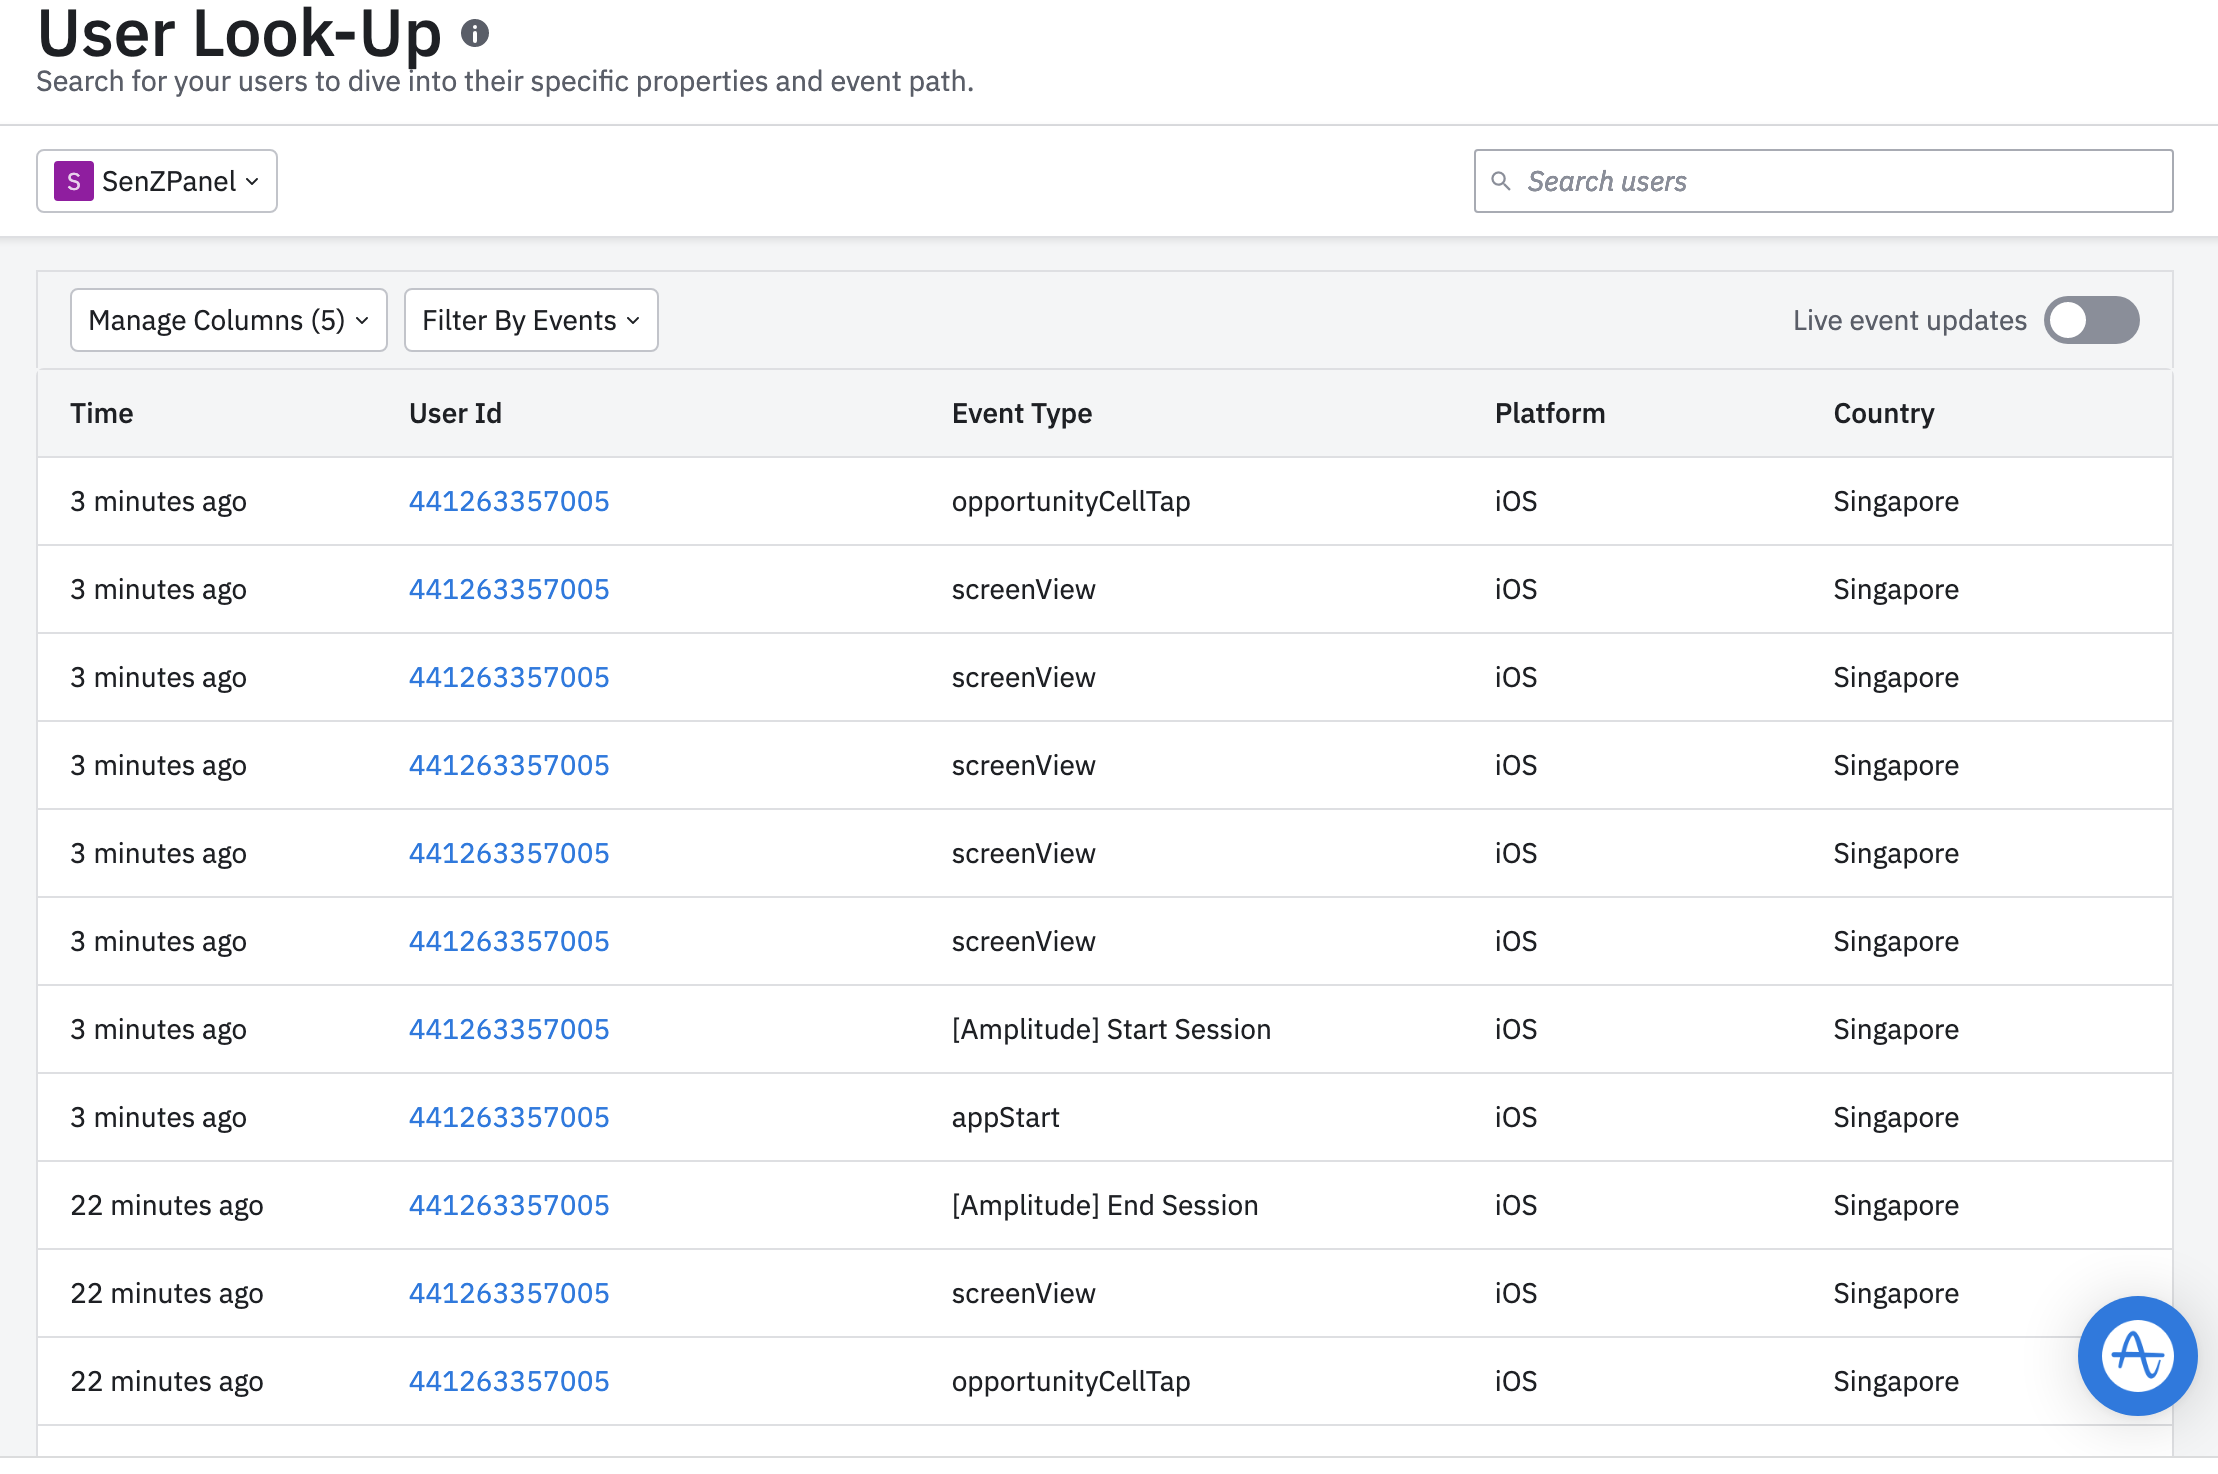Screen dimensions: 2218x1474
Task: Open user ID link in opportunityCellTap first row
Action: click(x=509, y=501)
